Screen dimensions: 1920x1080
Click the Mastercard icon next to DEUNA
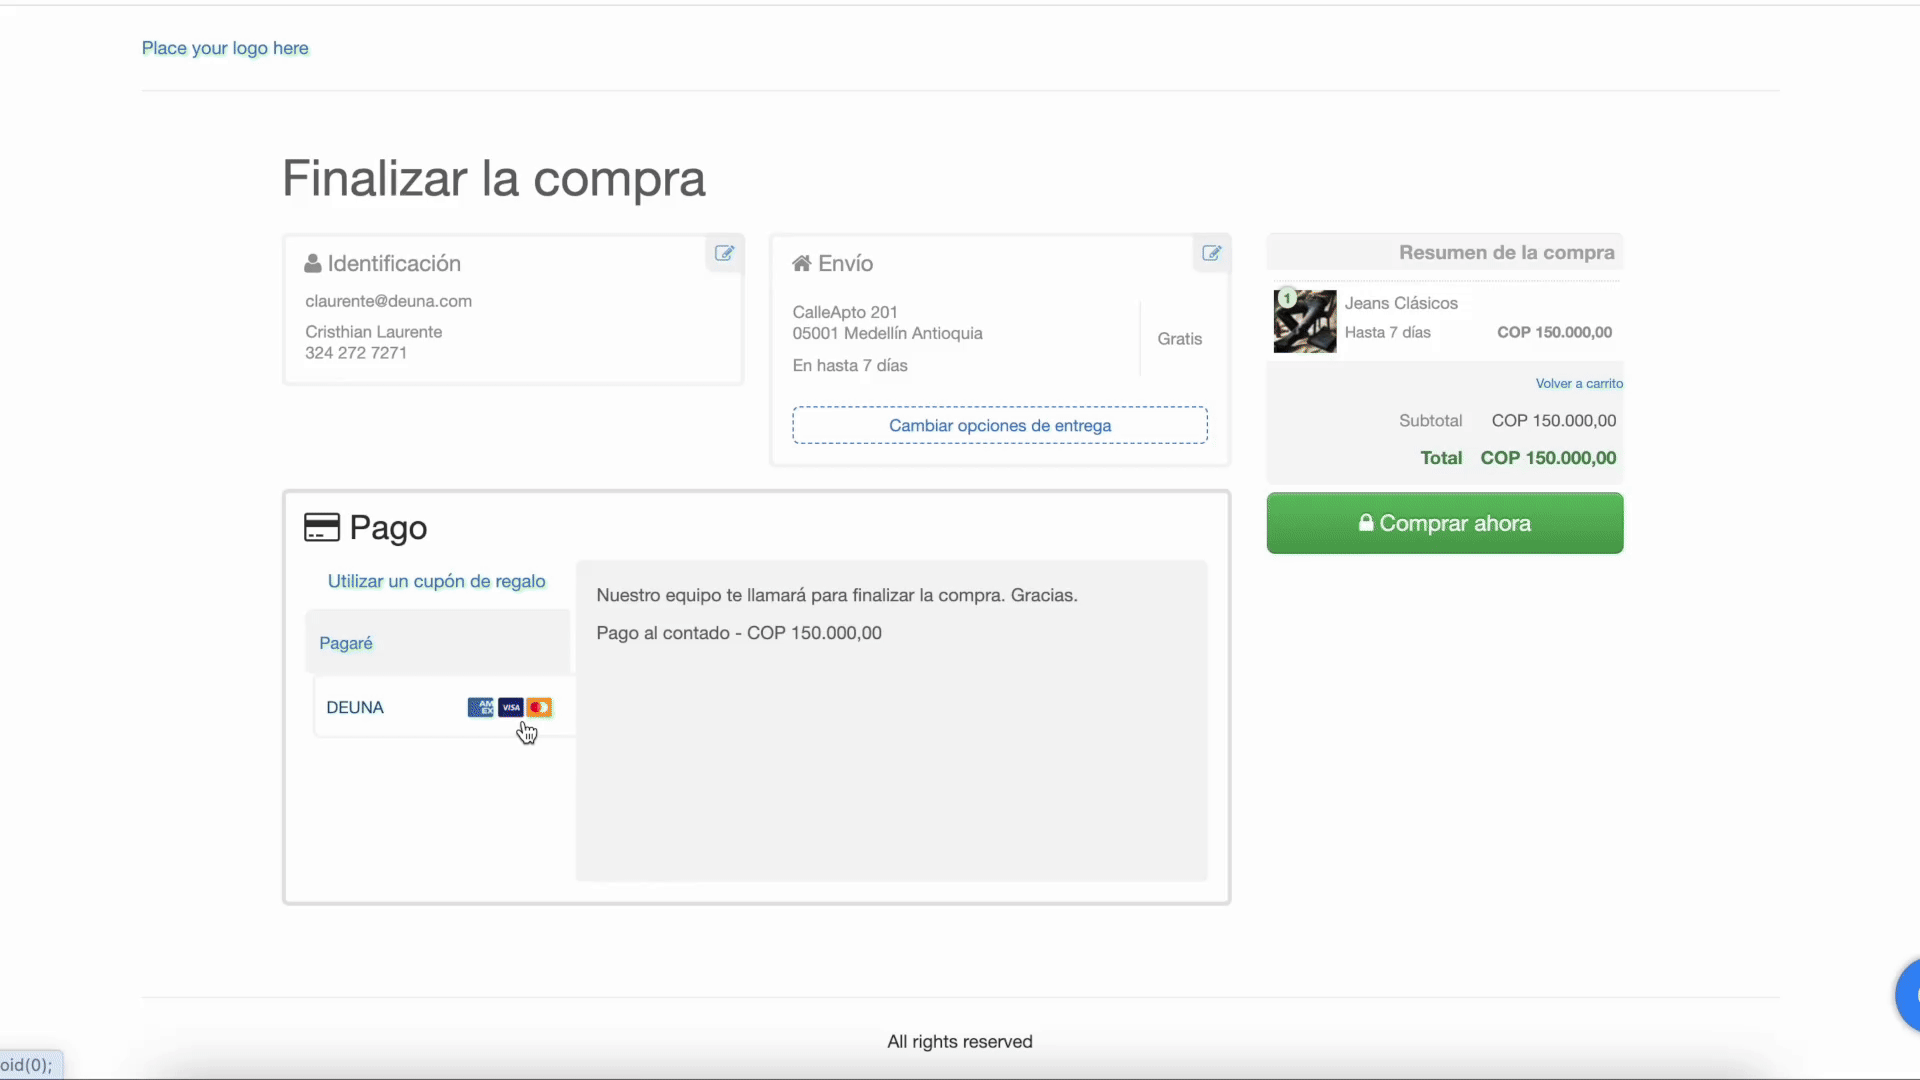[540, 708]
